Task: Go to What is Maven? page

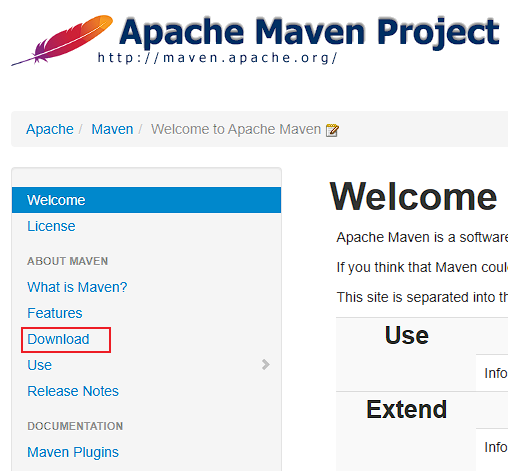Action: (x=77, y=287)
